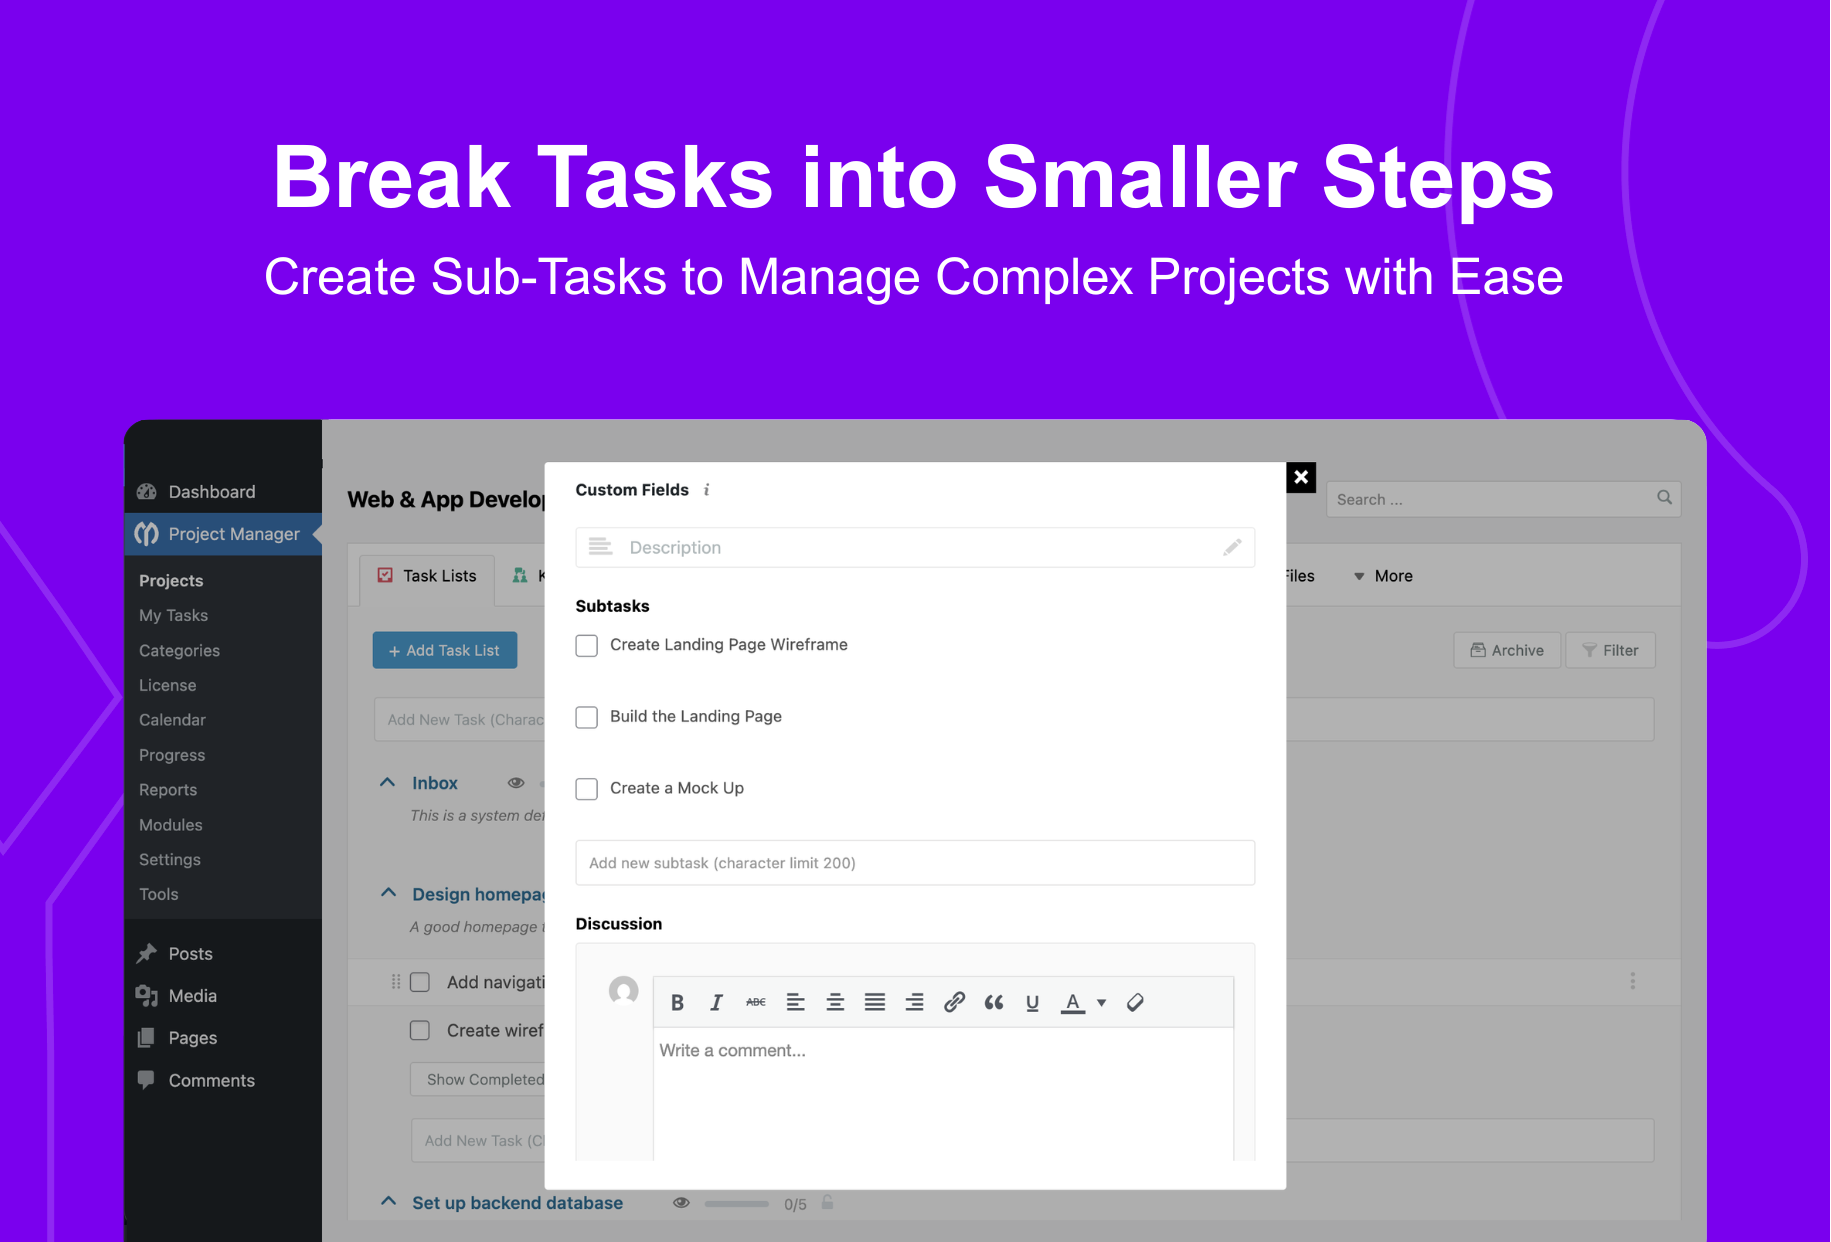Select the strikethrough formatting icon
Image resolution: width=1831 pixels, height=1242 pixels.
tap(755, 1002)
